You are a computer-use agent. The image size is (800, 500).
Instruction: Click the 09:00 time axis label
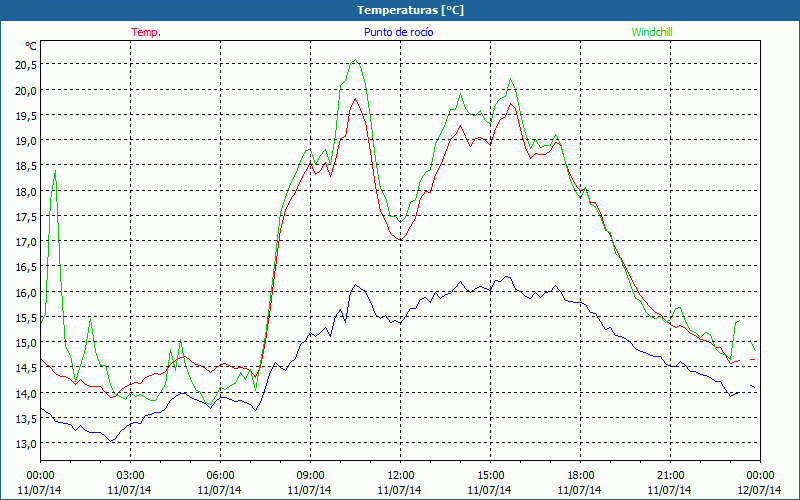(x=310, y=475)
